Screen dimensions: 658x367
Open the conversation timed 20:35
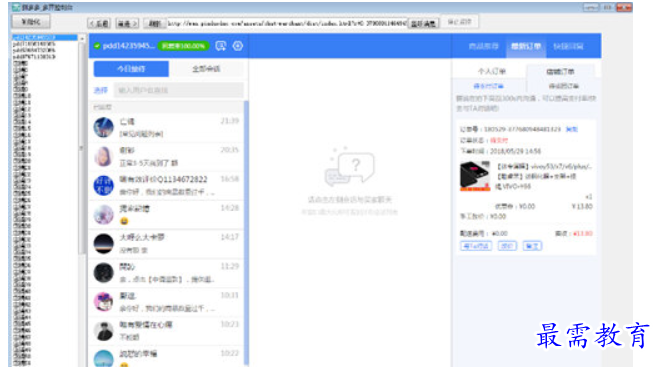167,156
